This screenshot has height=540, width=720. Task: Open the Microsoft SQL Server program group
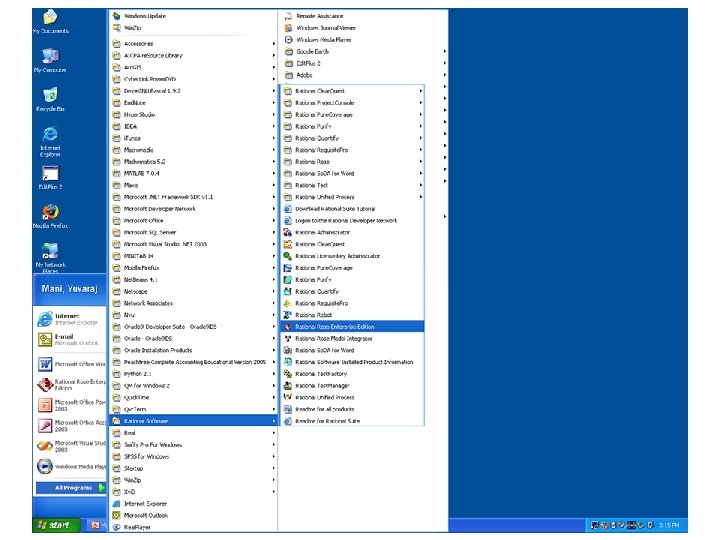click(193, 232)
